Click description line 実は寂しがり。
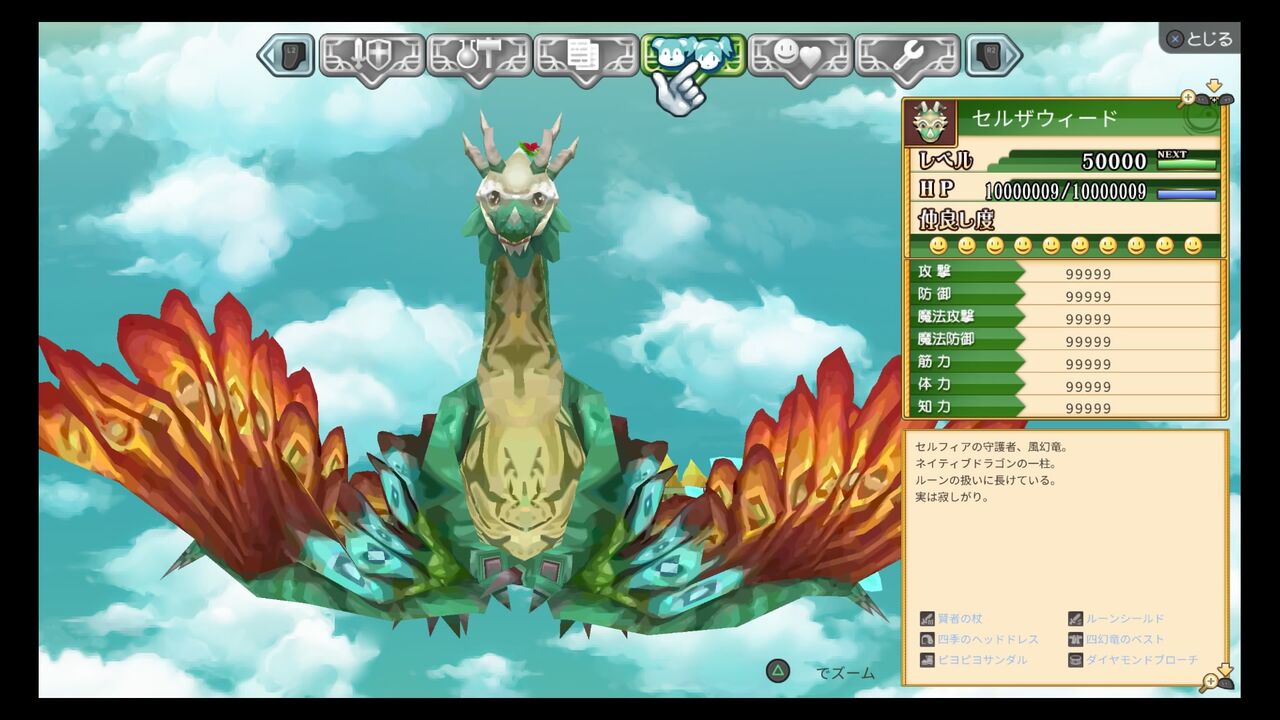 pyautogui.click(x=952, y=497)
